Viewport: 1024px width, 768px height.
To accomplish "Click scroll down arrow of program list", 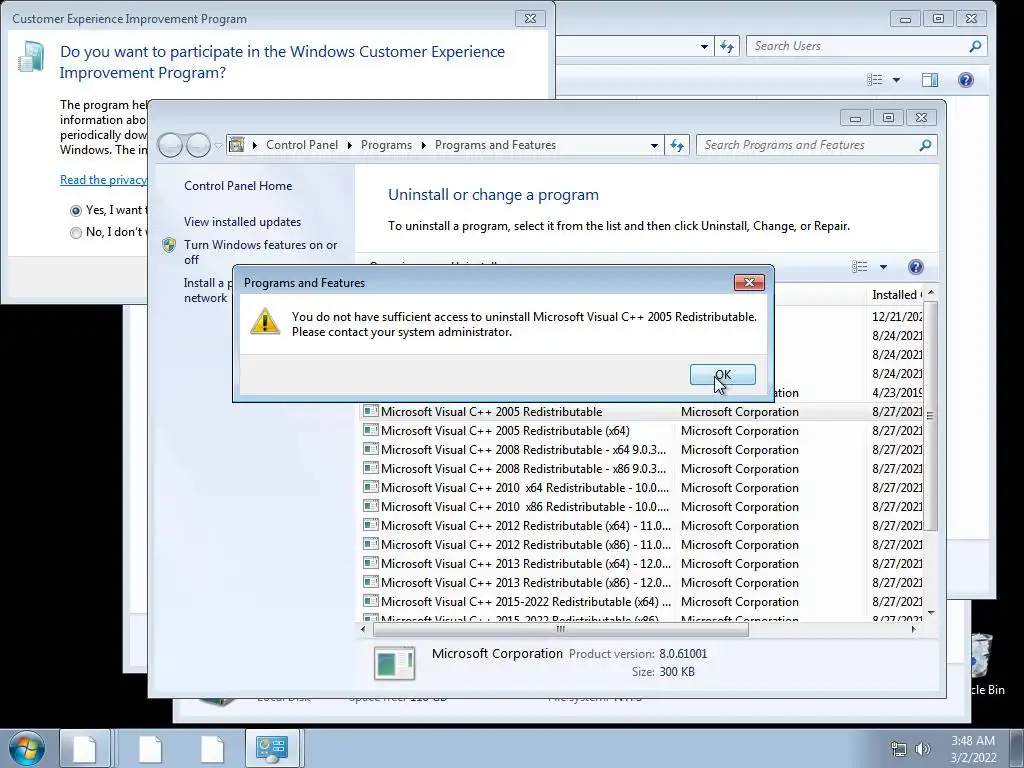I will click(x=931, y=613).
